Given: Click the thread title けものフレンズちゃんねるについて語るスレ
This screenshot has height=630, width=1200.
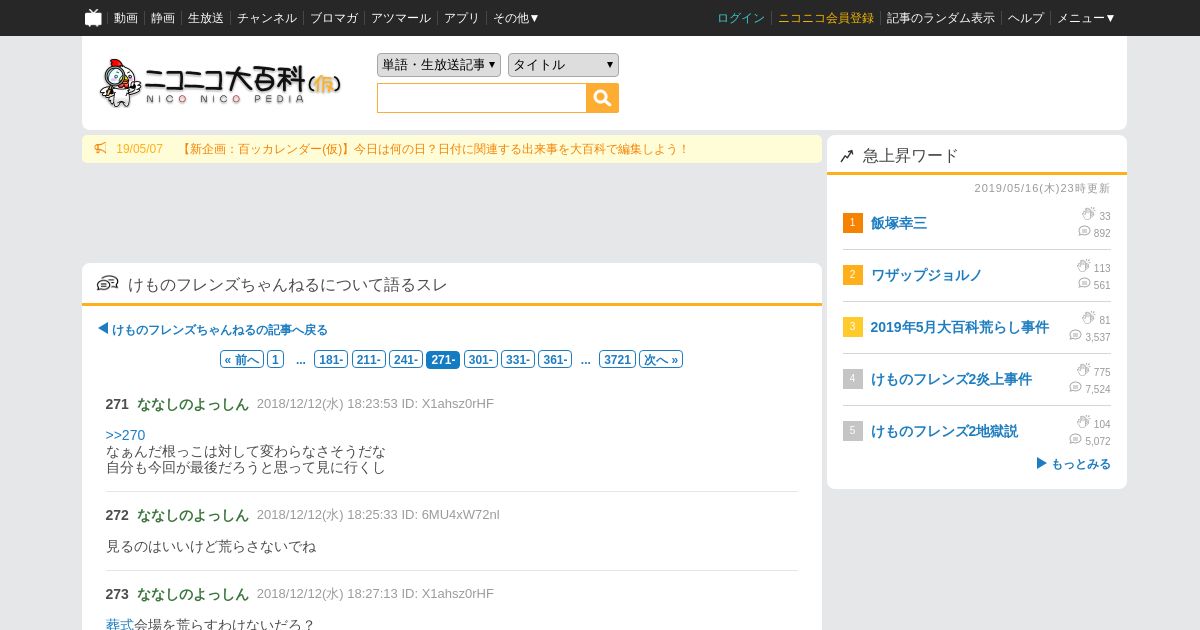Looking at the screenshot, I should 287,285.
